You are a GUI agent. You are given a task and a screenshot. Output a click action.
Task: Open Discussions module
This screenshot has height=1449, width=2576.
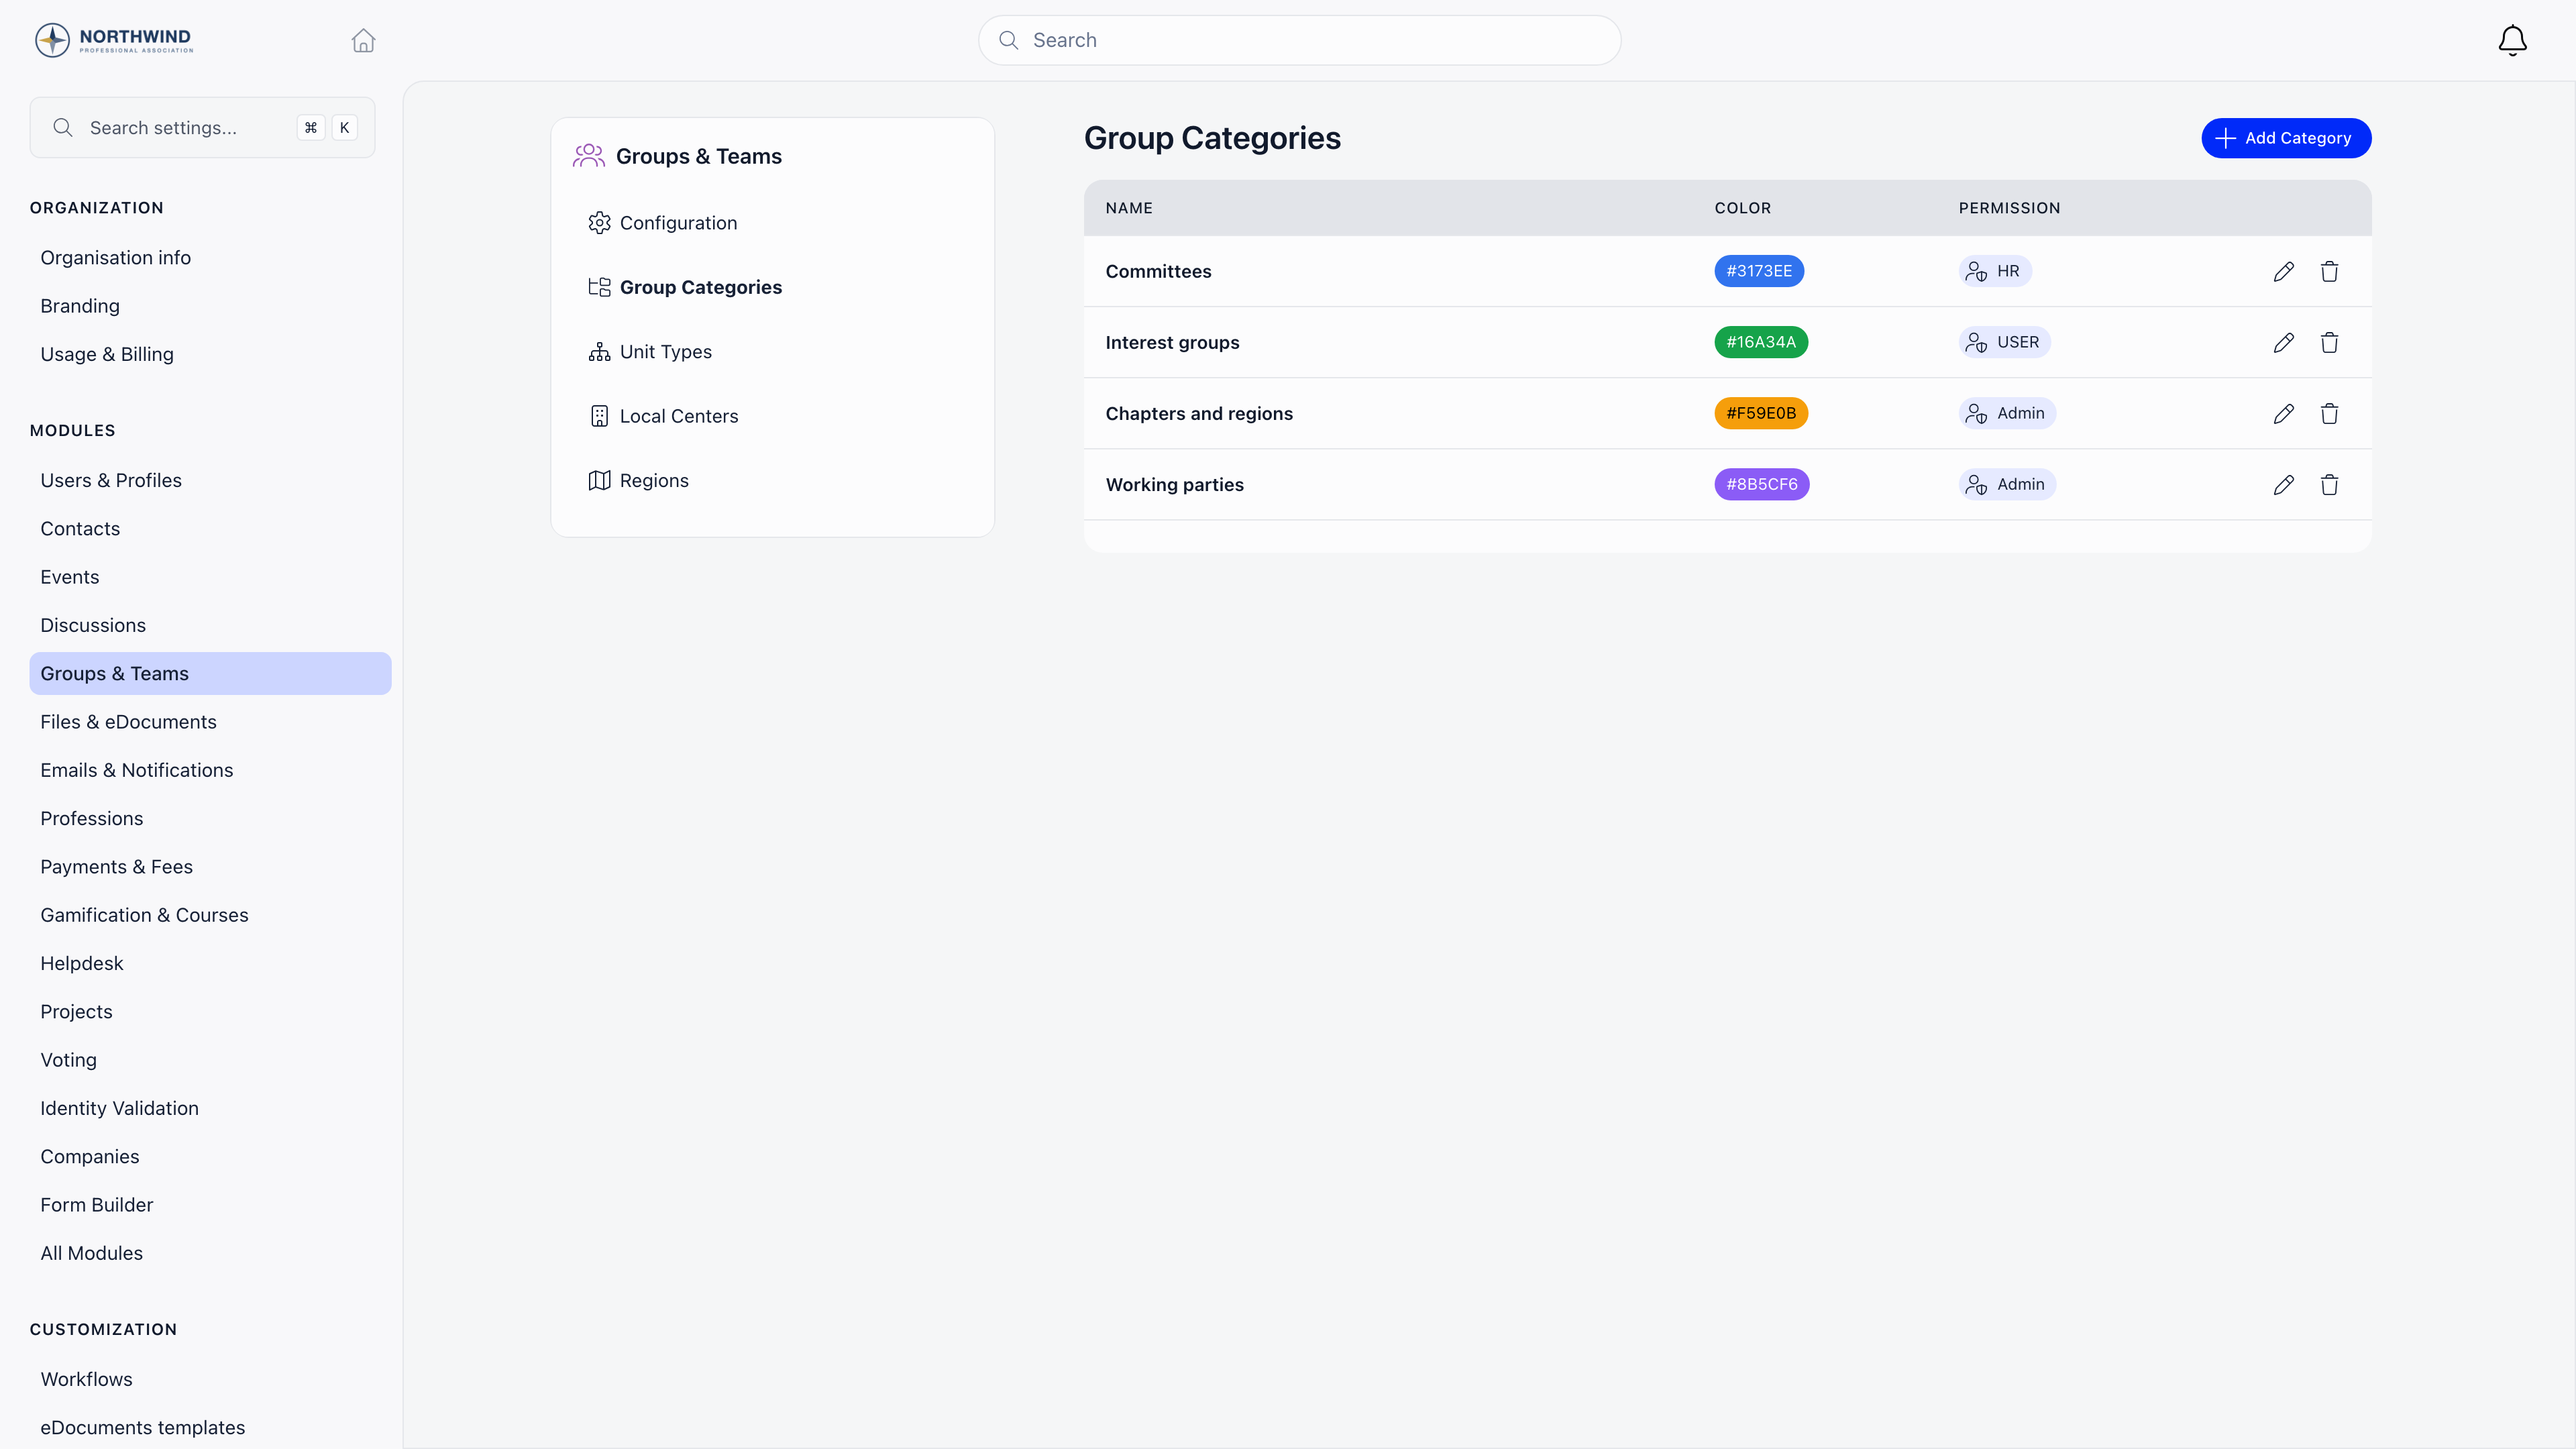(x=93, y=625)
